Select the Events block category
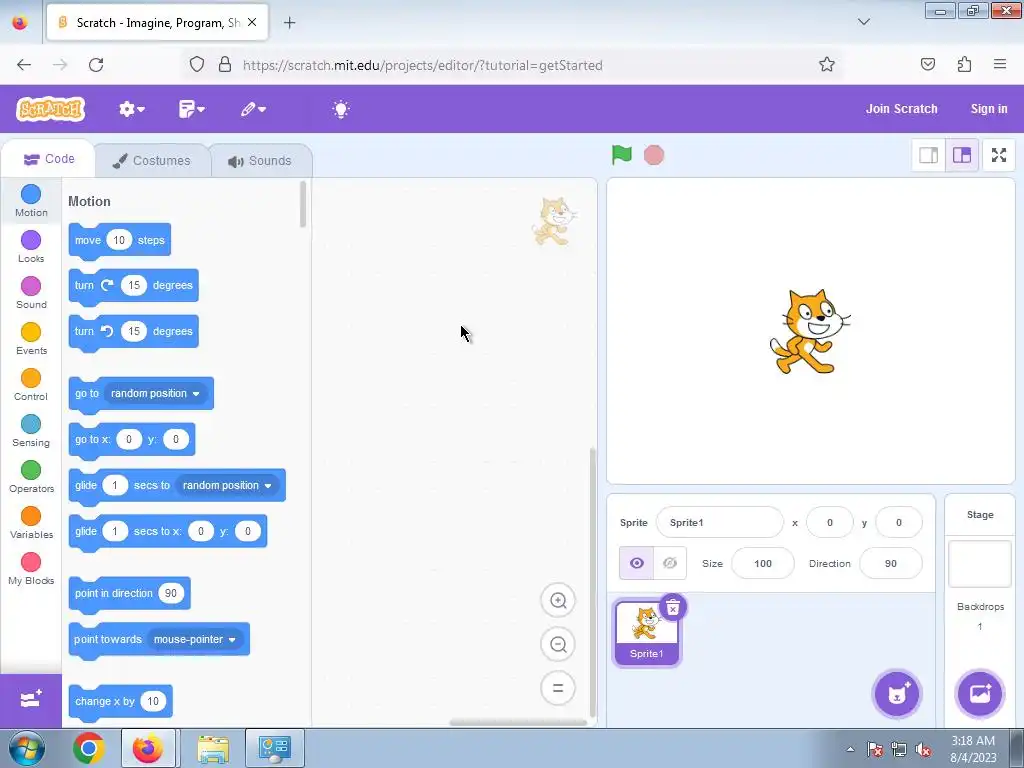 coord(31,339)
